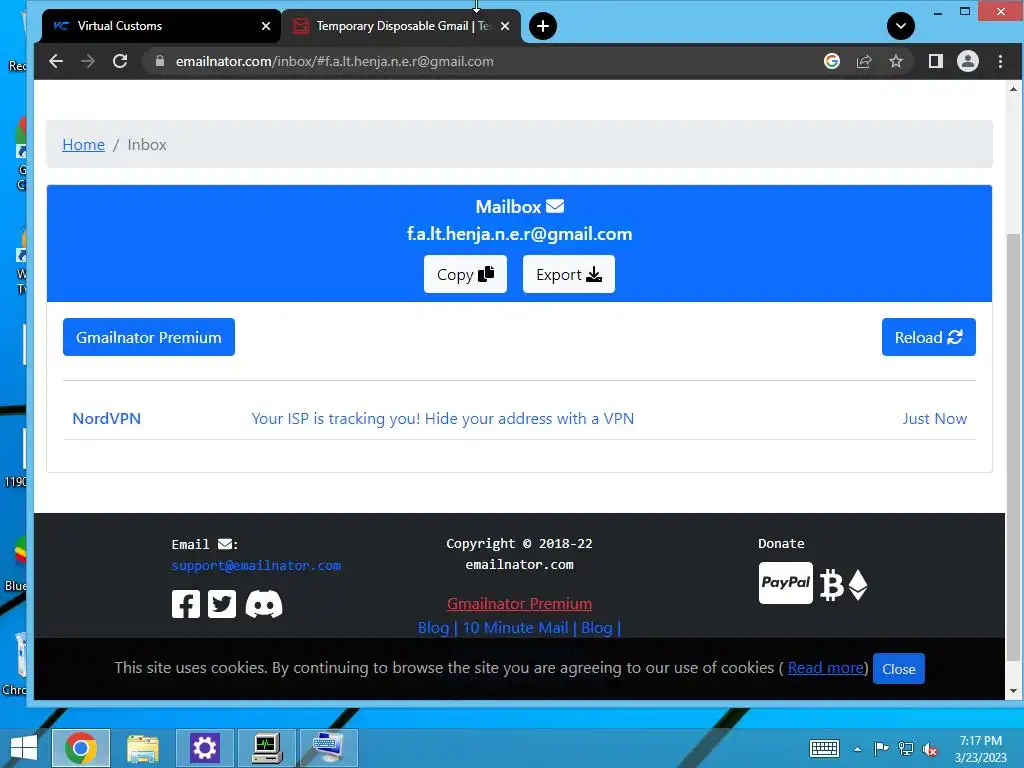Open the Facebook icon in footer
This screenshot has height=768, width=1024.
[x=185, y=604]
